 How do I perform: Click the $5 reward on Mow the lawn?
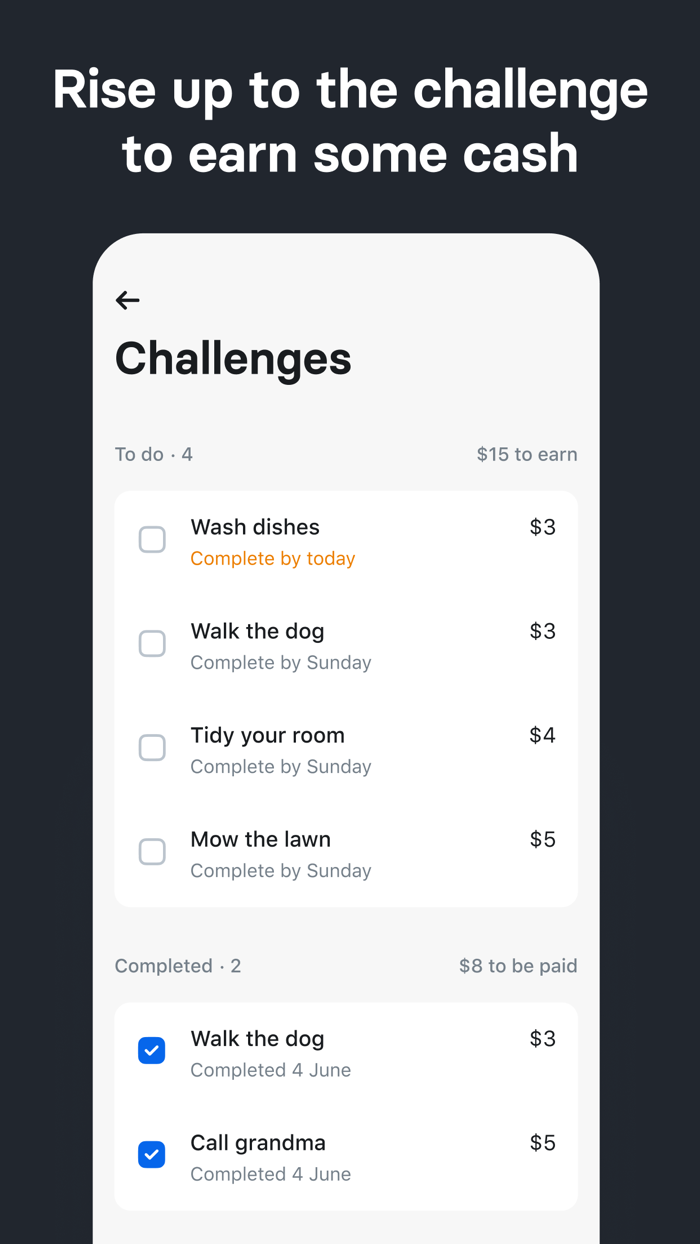tap(543, 839)
